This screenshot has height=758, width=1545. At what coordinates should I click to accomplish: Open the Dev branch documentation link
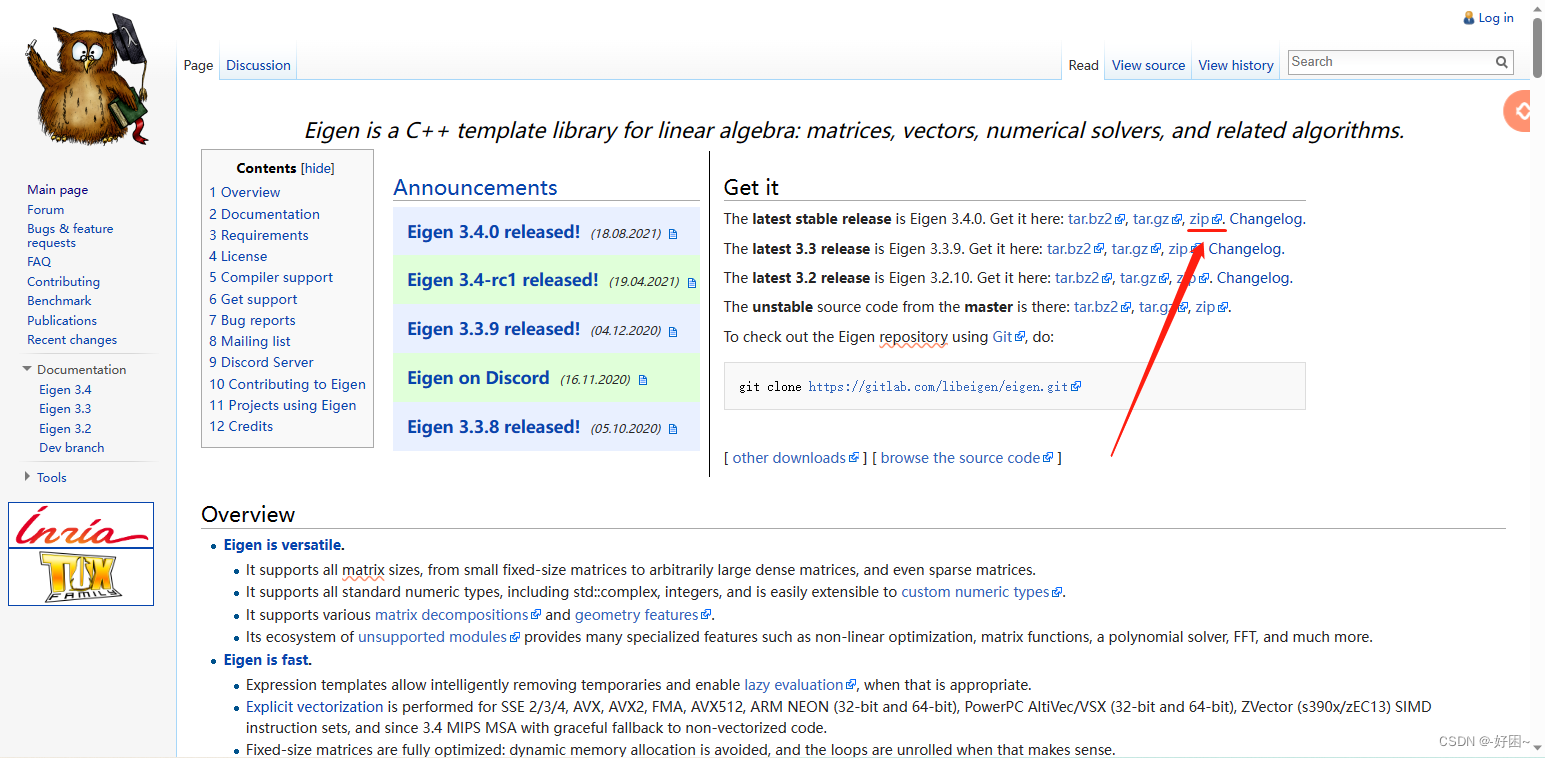(x=71, y=448)
